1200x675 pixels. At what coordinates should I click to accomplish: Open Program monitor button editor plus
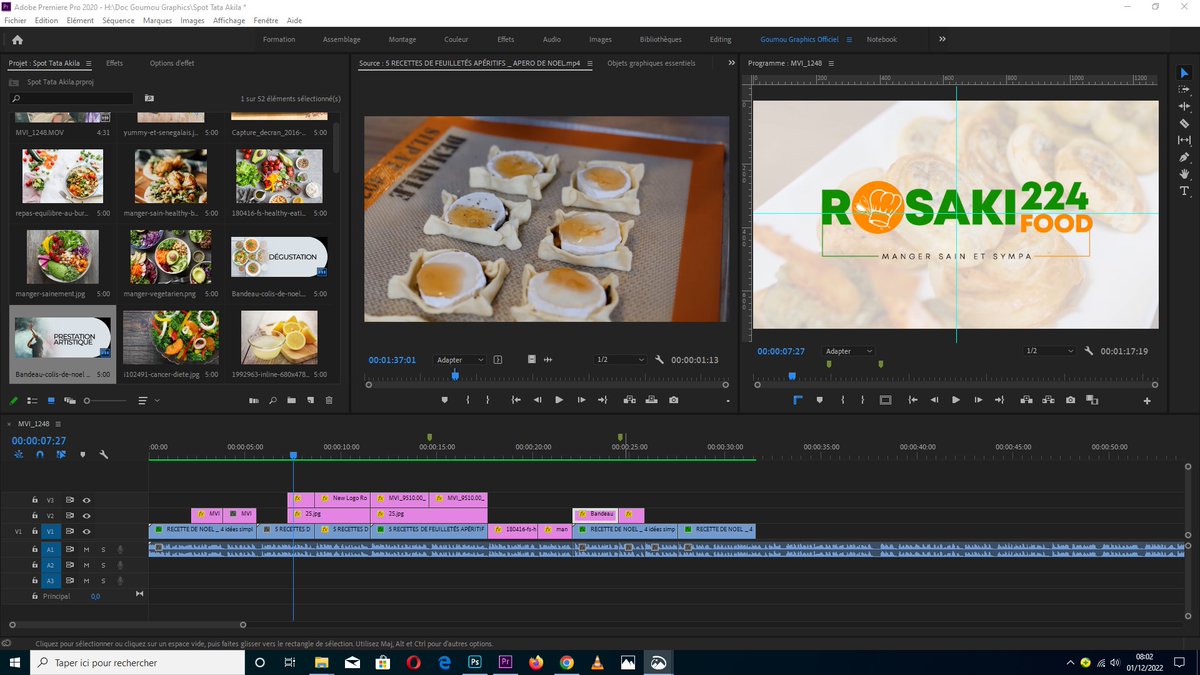pos(1147,400)
